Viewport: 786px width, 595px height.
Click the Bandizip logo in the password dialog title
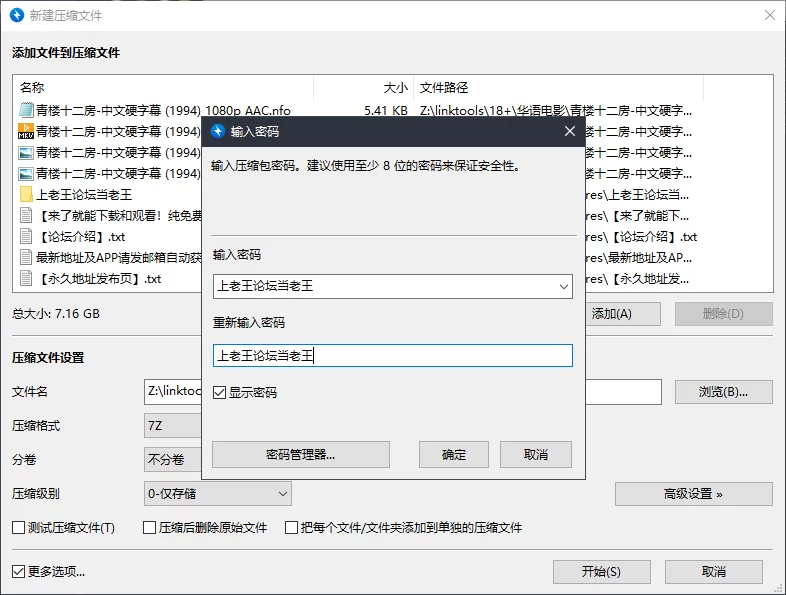tap(218, 131)
